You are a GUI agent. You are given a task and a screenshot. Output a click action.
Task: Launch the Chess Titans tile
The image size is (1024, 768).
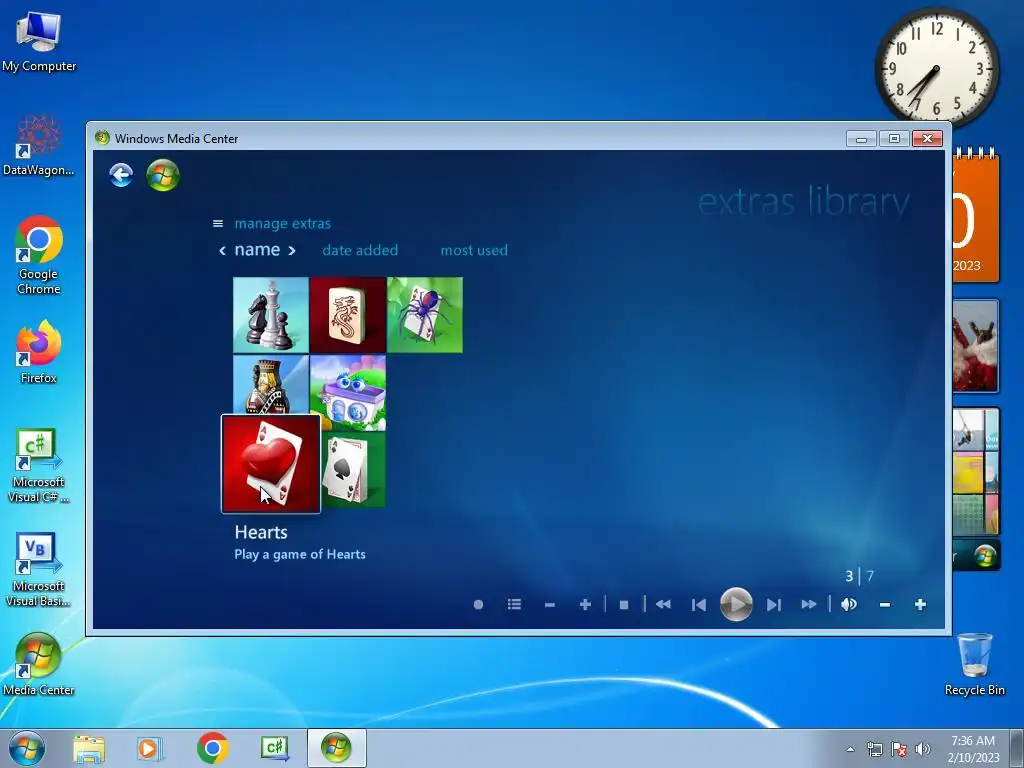click(270, 315)
